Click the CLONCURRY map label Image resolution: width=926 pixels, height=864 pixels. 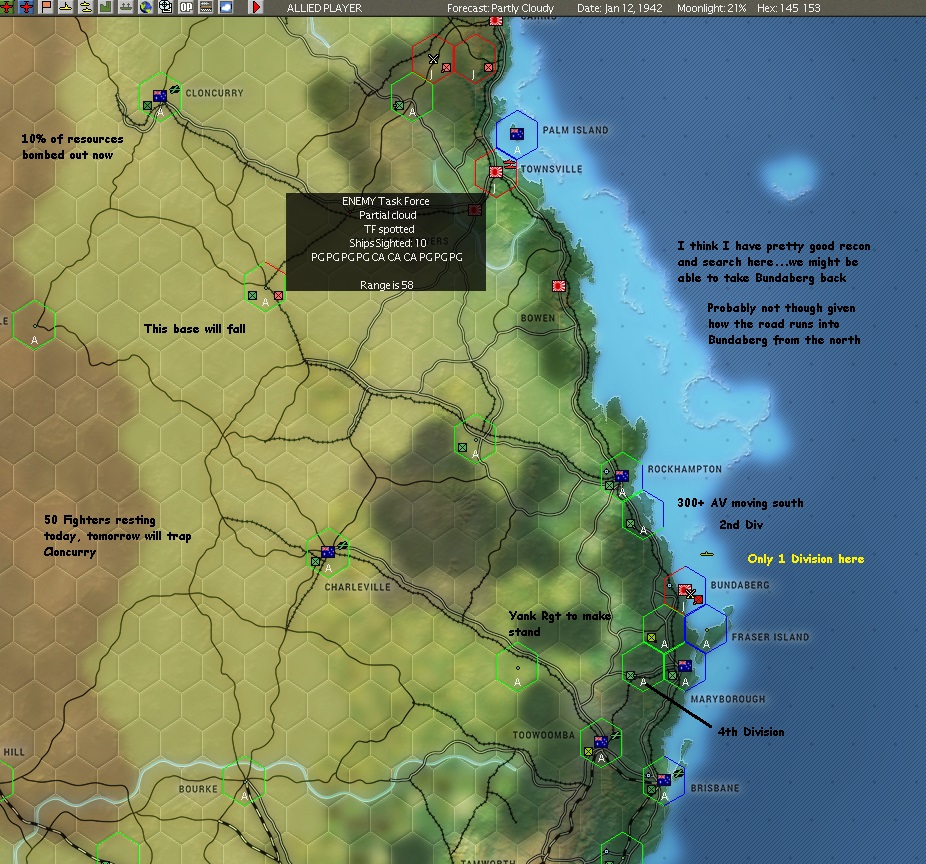coord(214,93)
